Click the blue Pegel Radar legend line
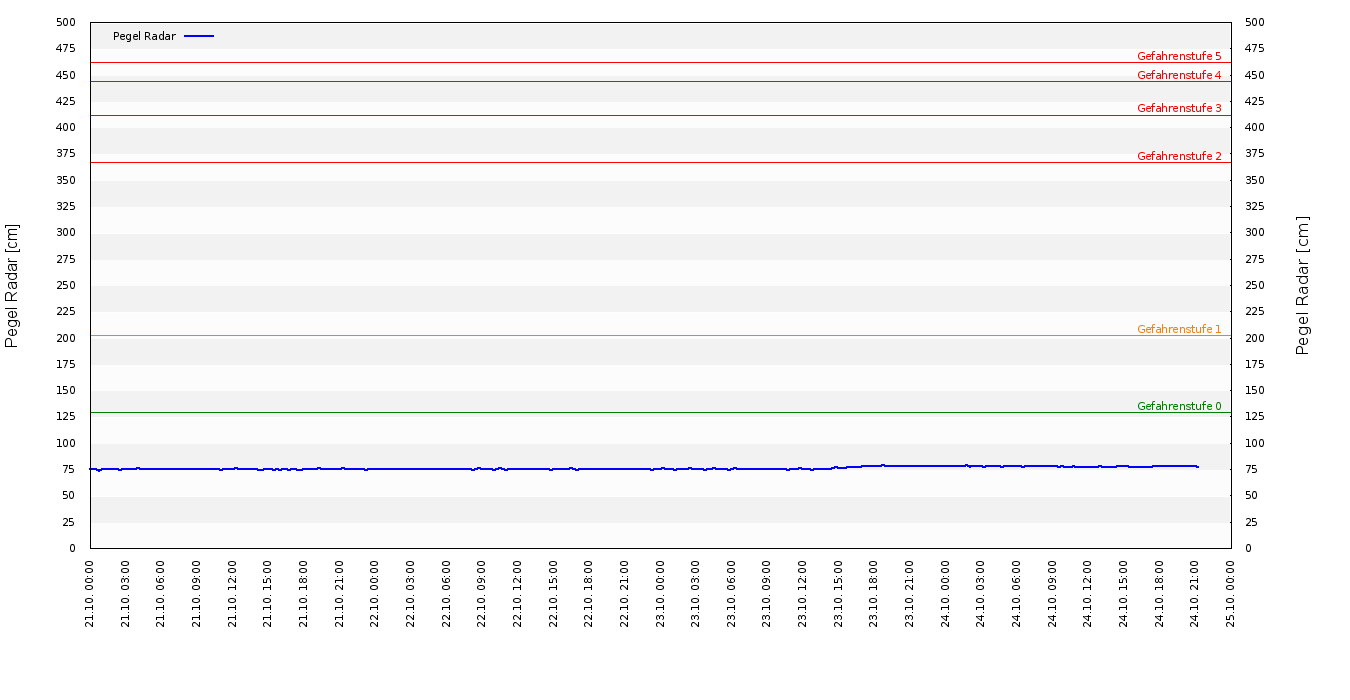This screenshot has width=1350, height=700. [199, 36]
